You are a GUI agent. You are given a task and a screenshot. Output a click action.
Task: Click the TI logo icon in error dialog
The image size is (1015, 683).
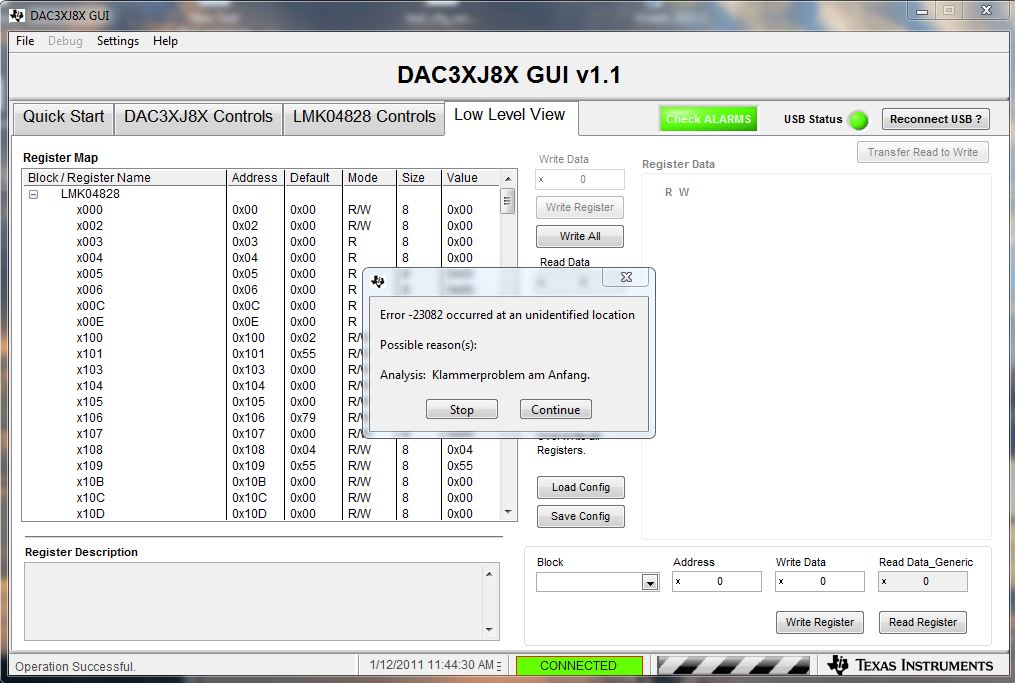point(378,281)
